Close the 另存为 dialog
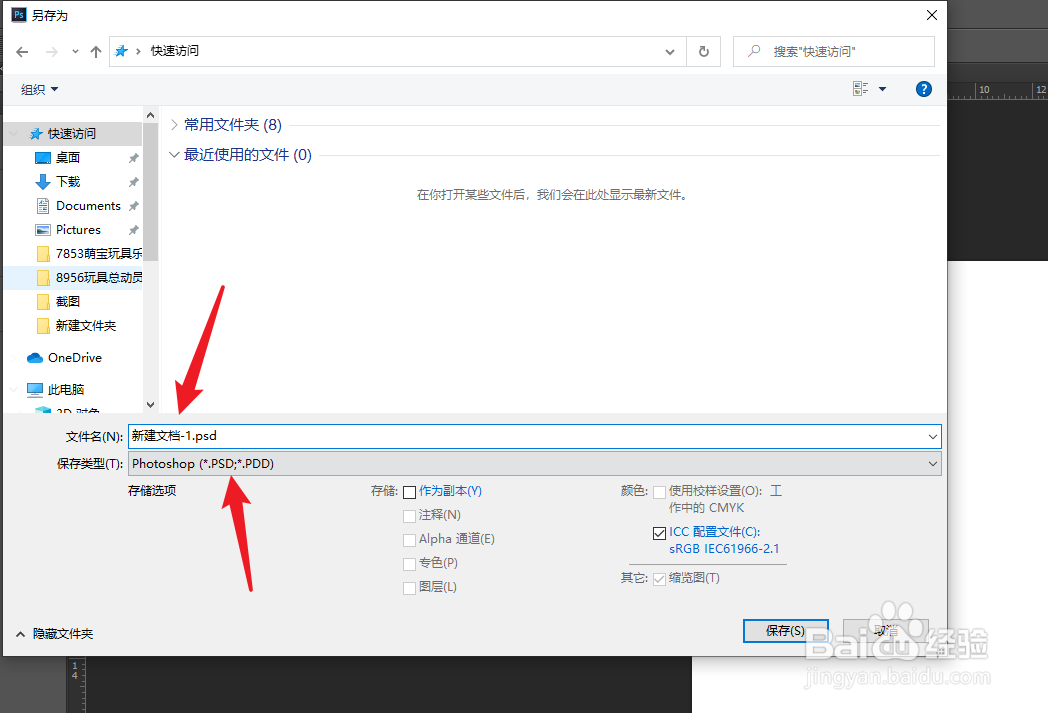1048x713 pixels. click(932, 15)
